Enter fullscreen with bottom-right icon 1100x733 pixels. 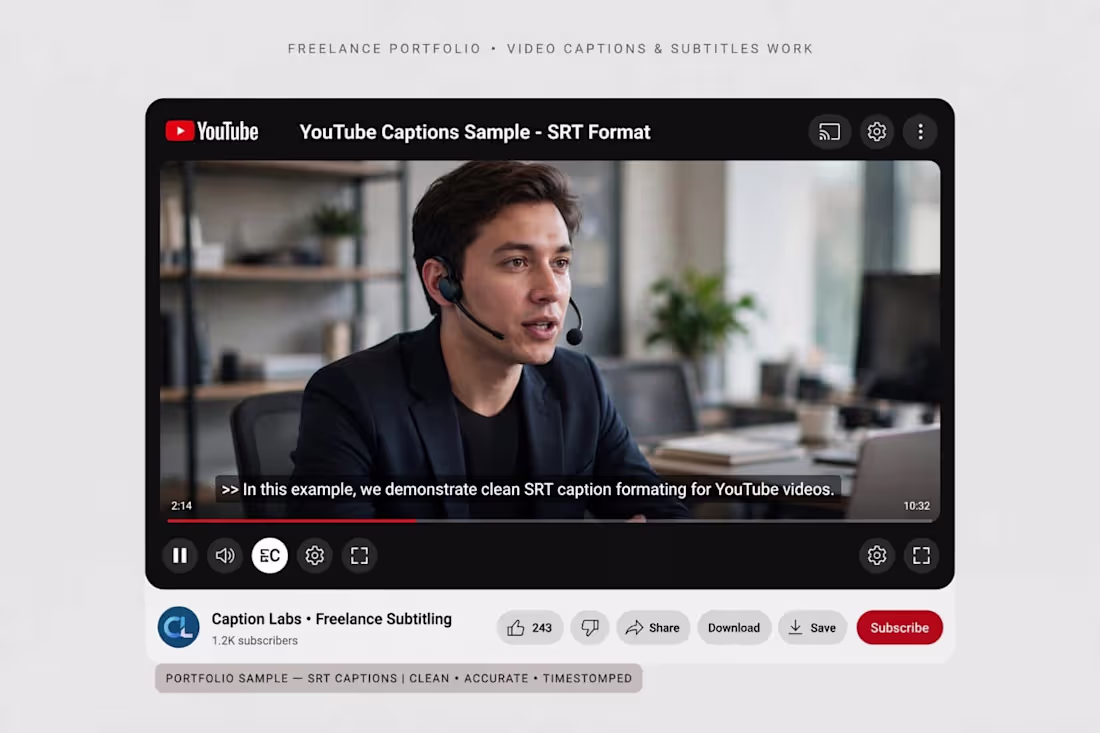pyautogui.click(x=921, y=556)
